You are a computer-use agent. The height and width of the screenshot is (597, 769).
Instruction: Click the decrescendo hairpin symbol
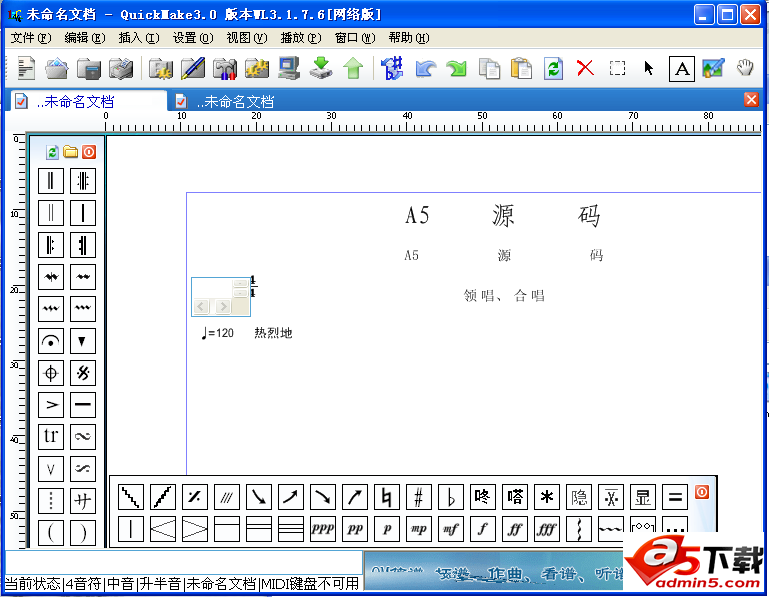(x=195, y=529)
